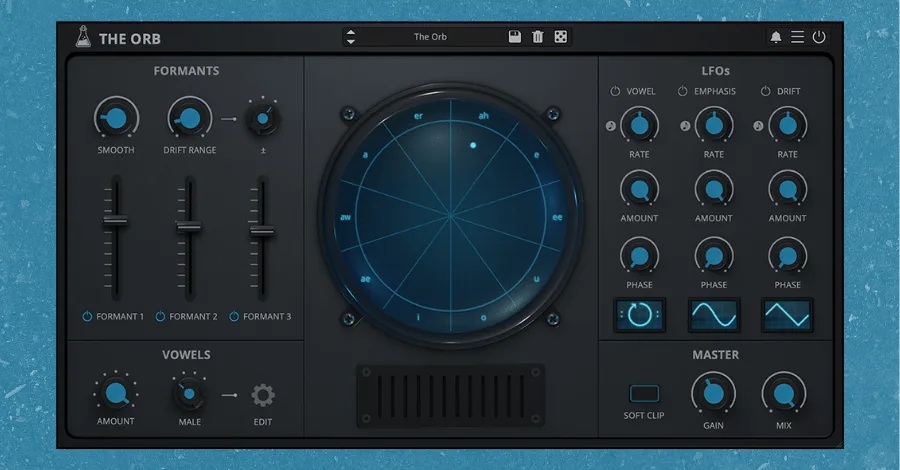Click the FORMANT 1 fader handle
The image size is (900, 470).
pos(115,221)
